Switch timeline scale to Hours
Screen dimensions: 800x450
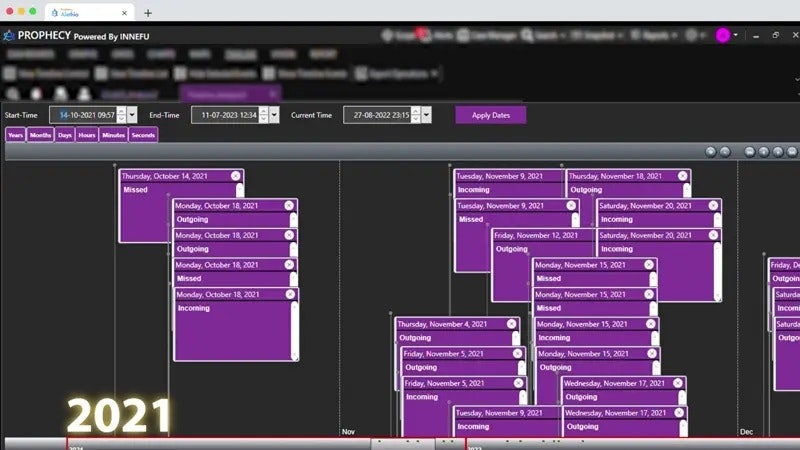tap(87, 135)
